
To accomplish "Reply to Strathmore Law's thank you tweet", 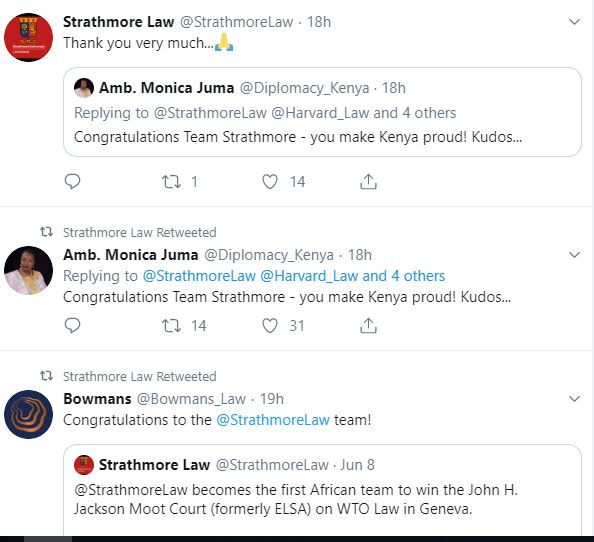I will coord(72,181).
